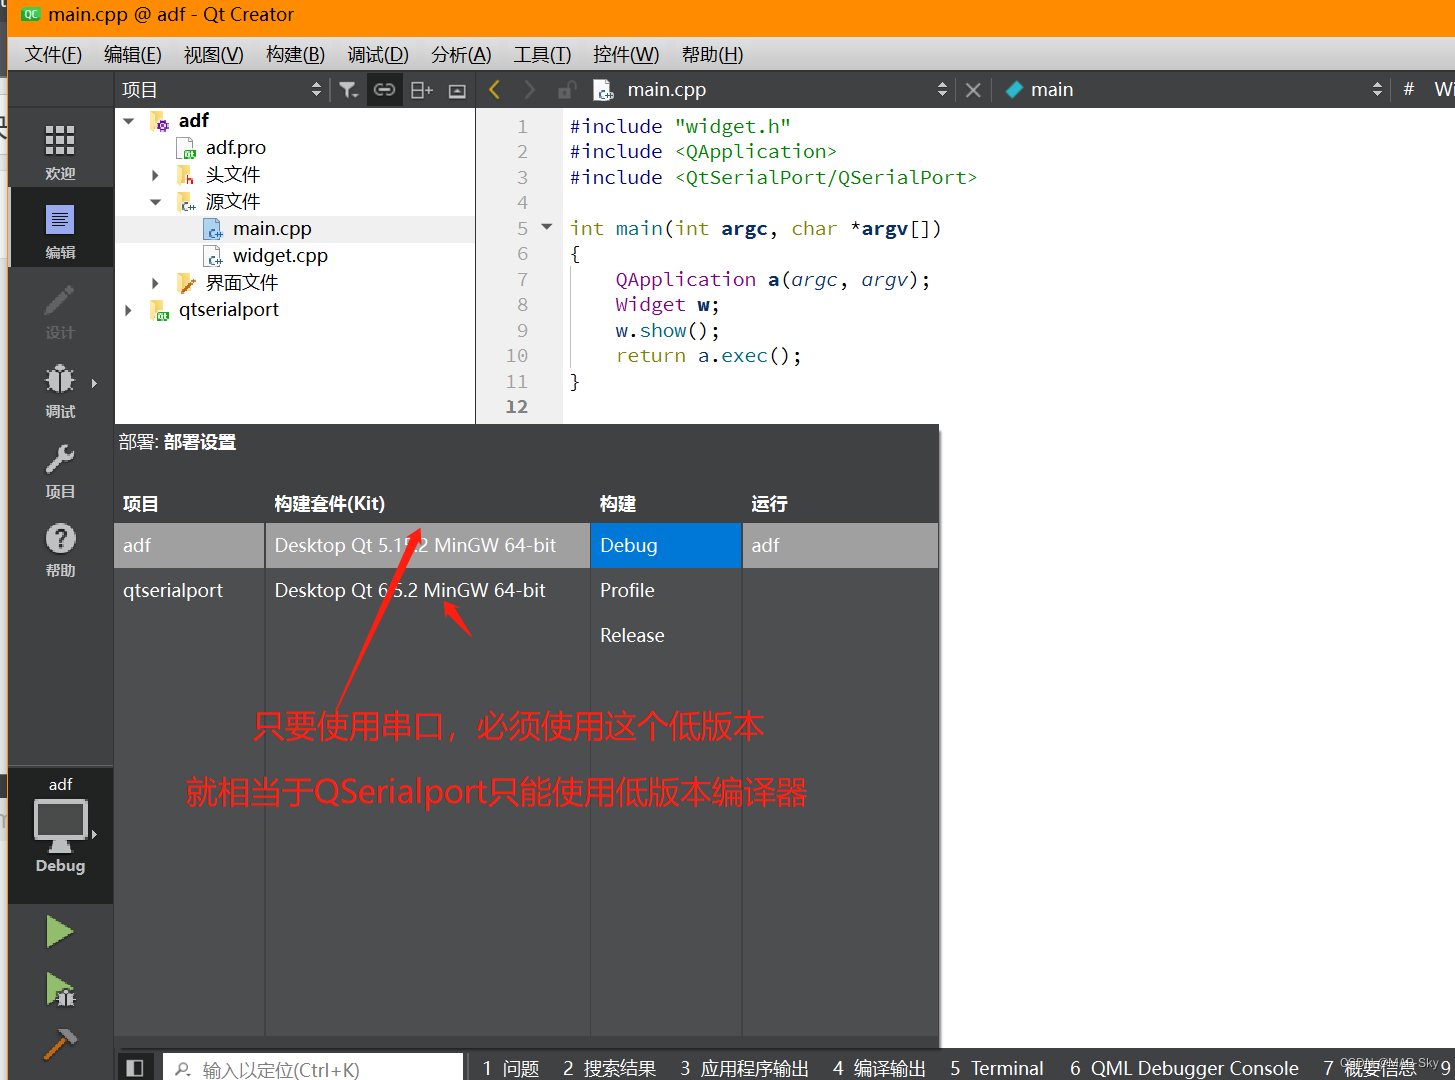The image size is (1455, 1080).
Task: Open the 4 编译输出 pane
Action: pos(879,1069)
